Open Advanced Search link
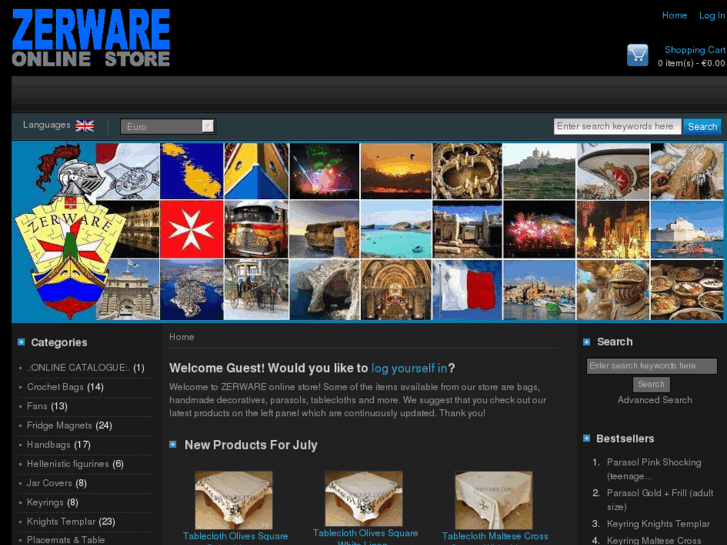This screenshot has width=727, height=545. pyautogui.click(x=654, y=400)
